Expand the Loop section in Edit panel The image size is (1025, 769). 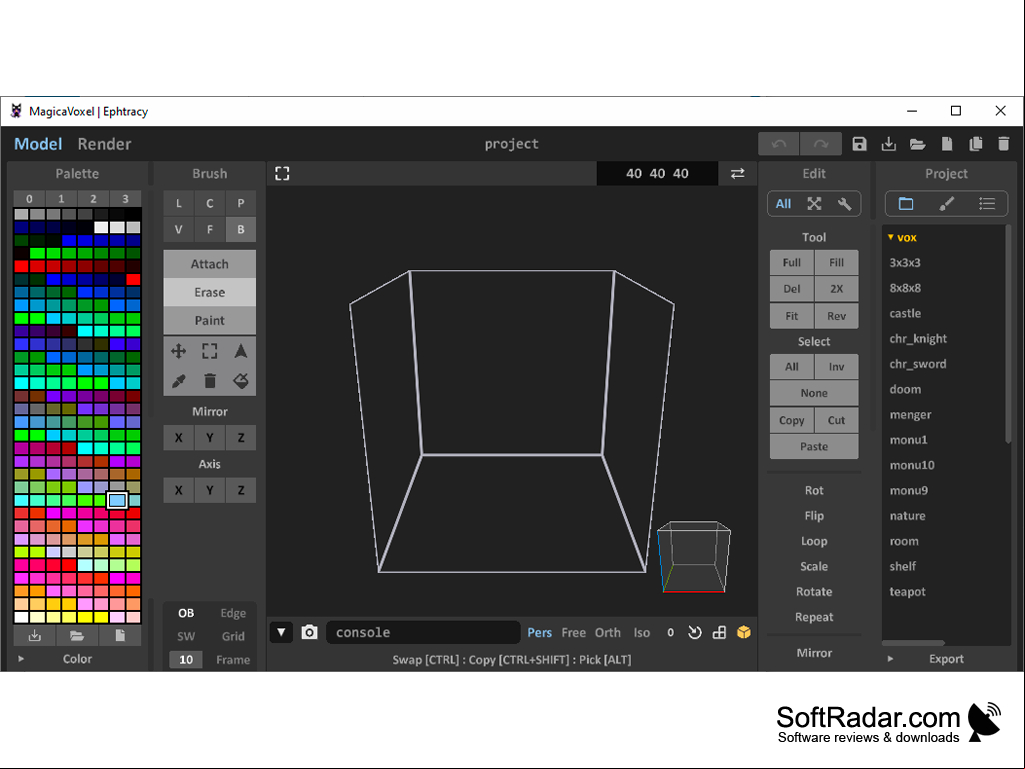coord(814,541)
